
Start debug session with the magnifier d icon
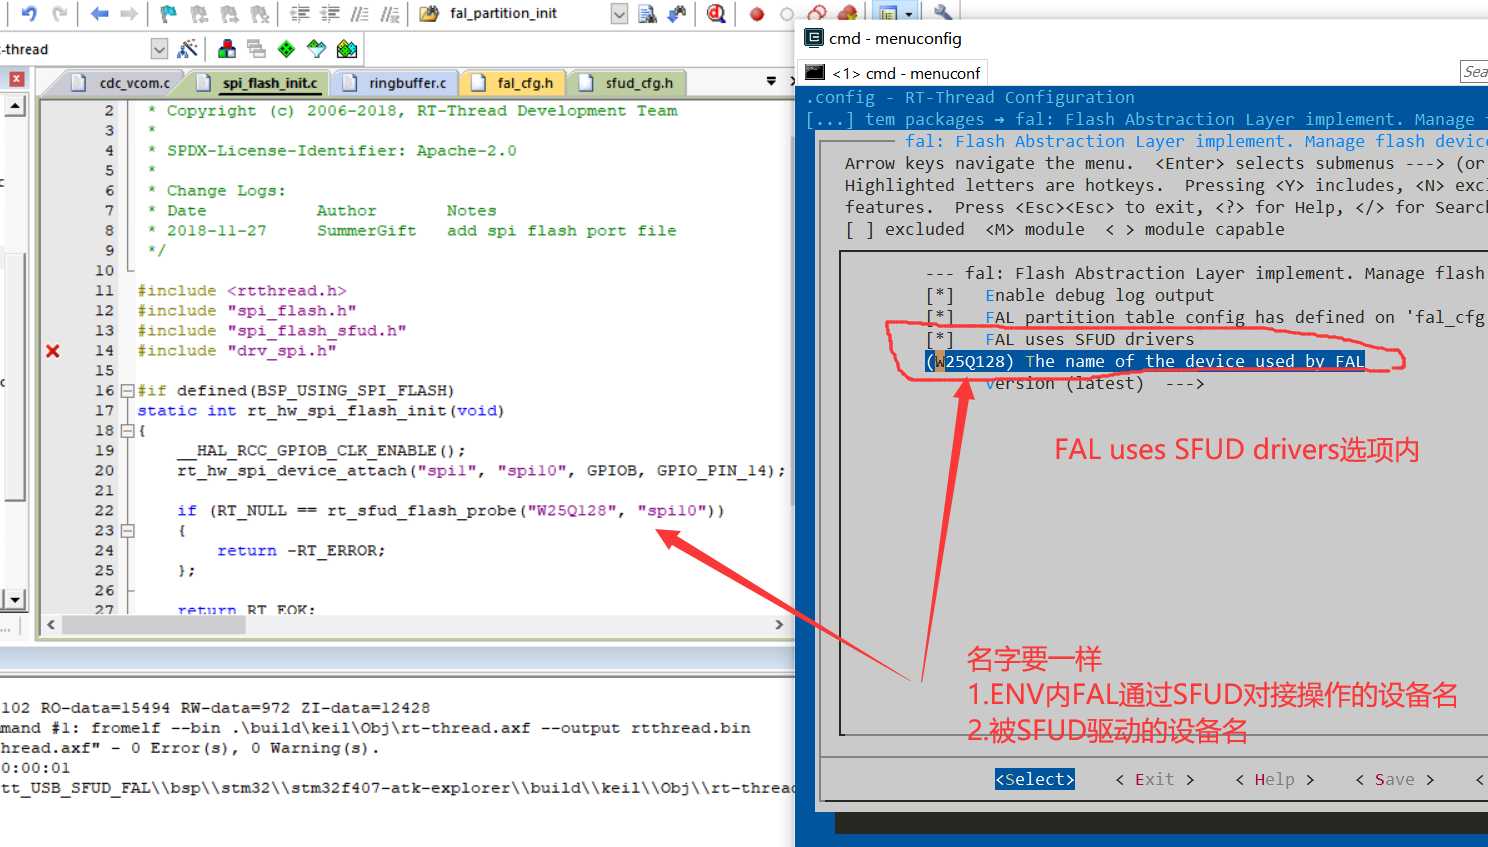[716, 13]
